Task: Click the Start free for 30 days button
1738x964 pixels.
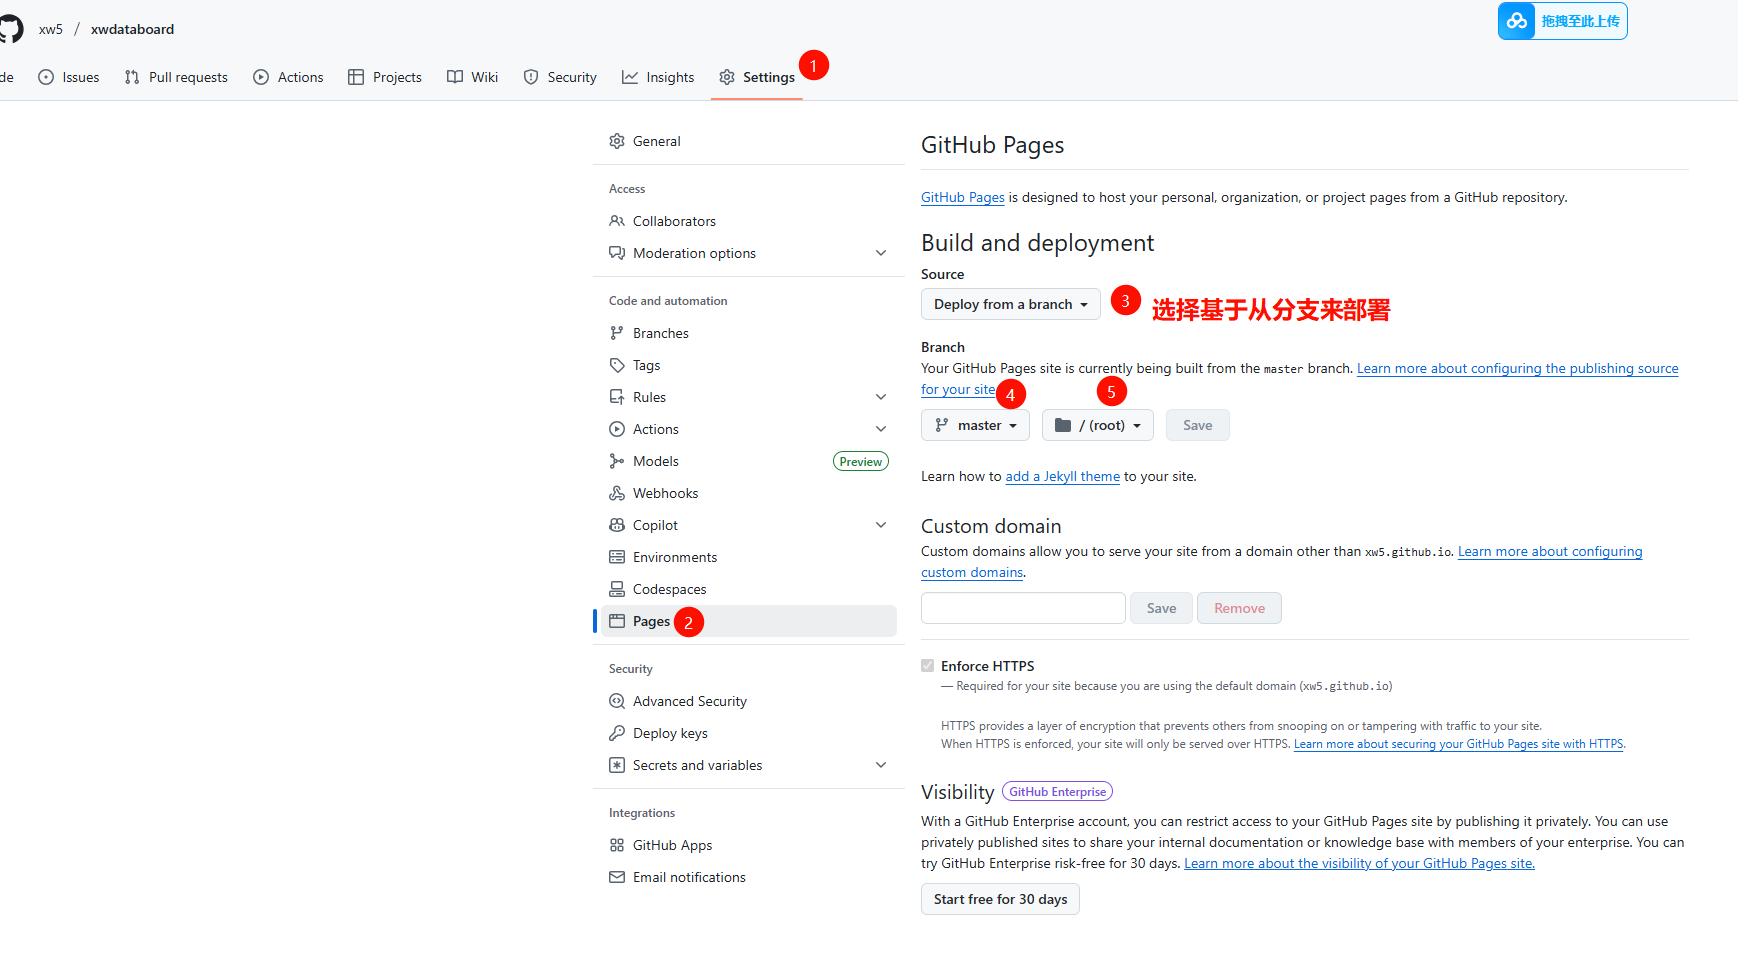Action: click(1000, 899)
